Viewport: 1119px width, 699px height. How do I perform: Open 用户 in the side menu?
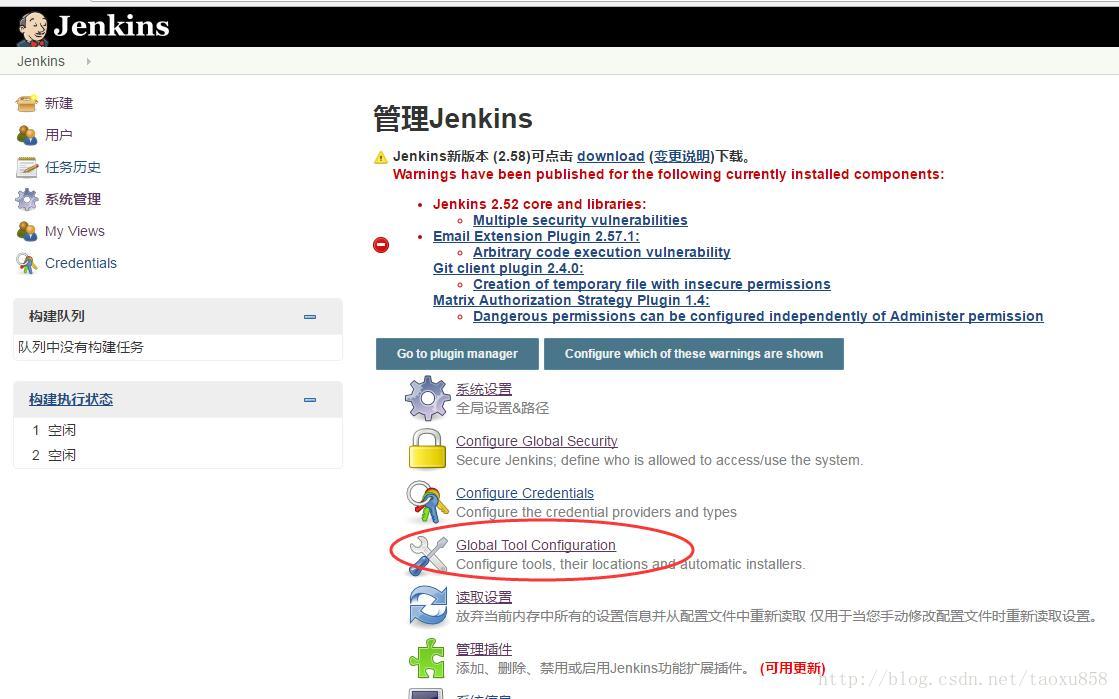tap(59, 135)
